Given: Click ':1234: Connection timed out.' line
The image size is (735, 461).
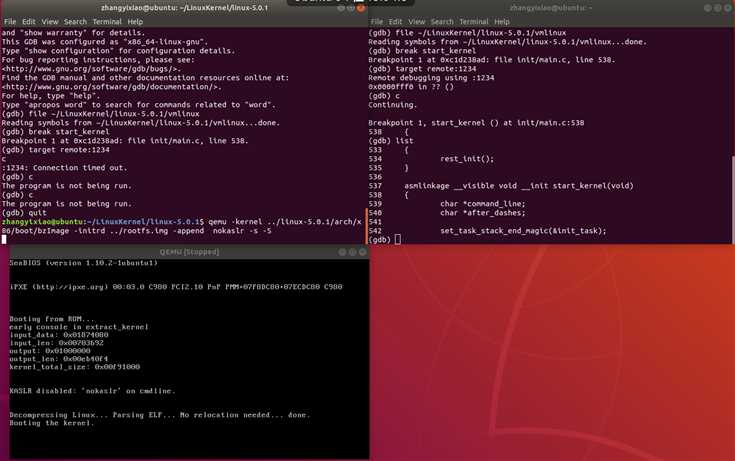Looking at the screenshot, I should click(64, 168).
